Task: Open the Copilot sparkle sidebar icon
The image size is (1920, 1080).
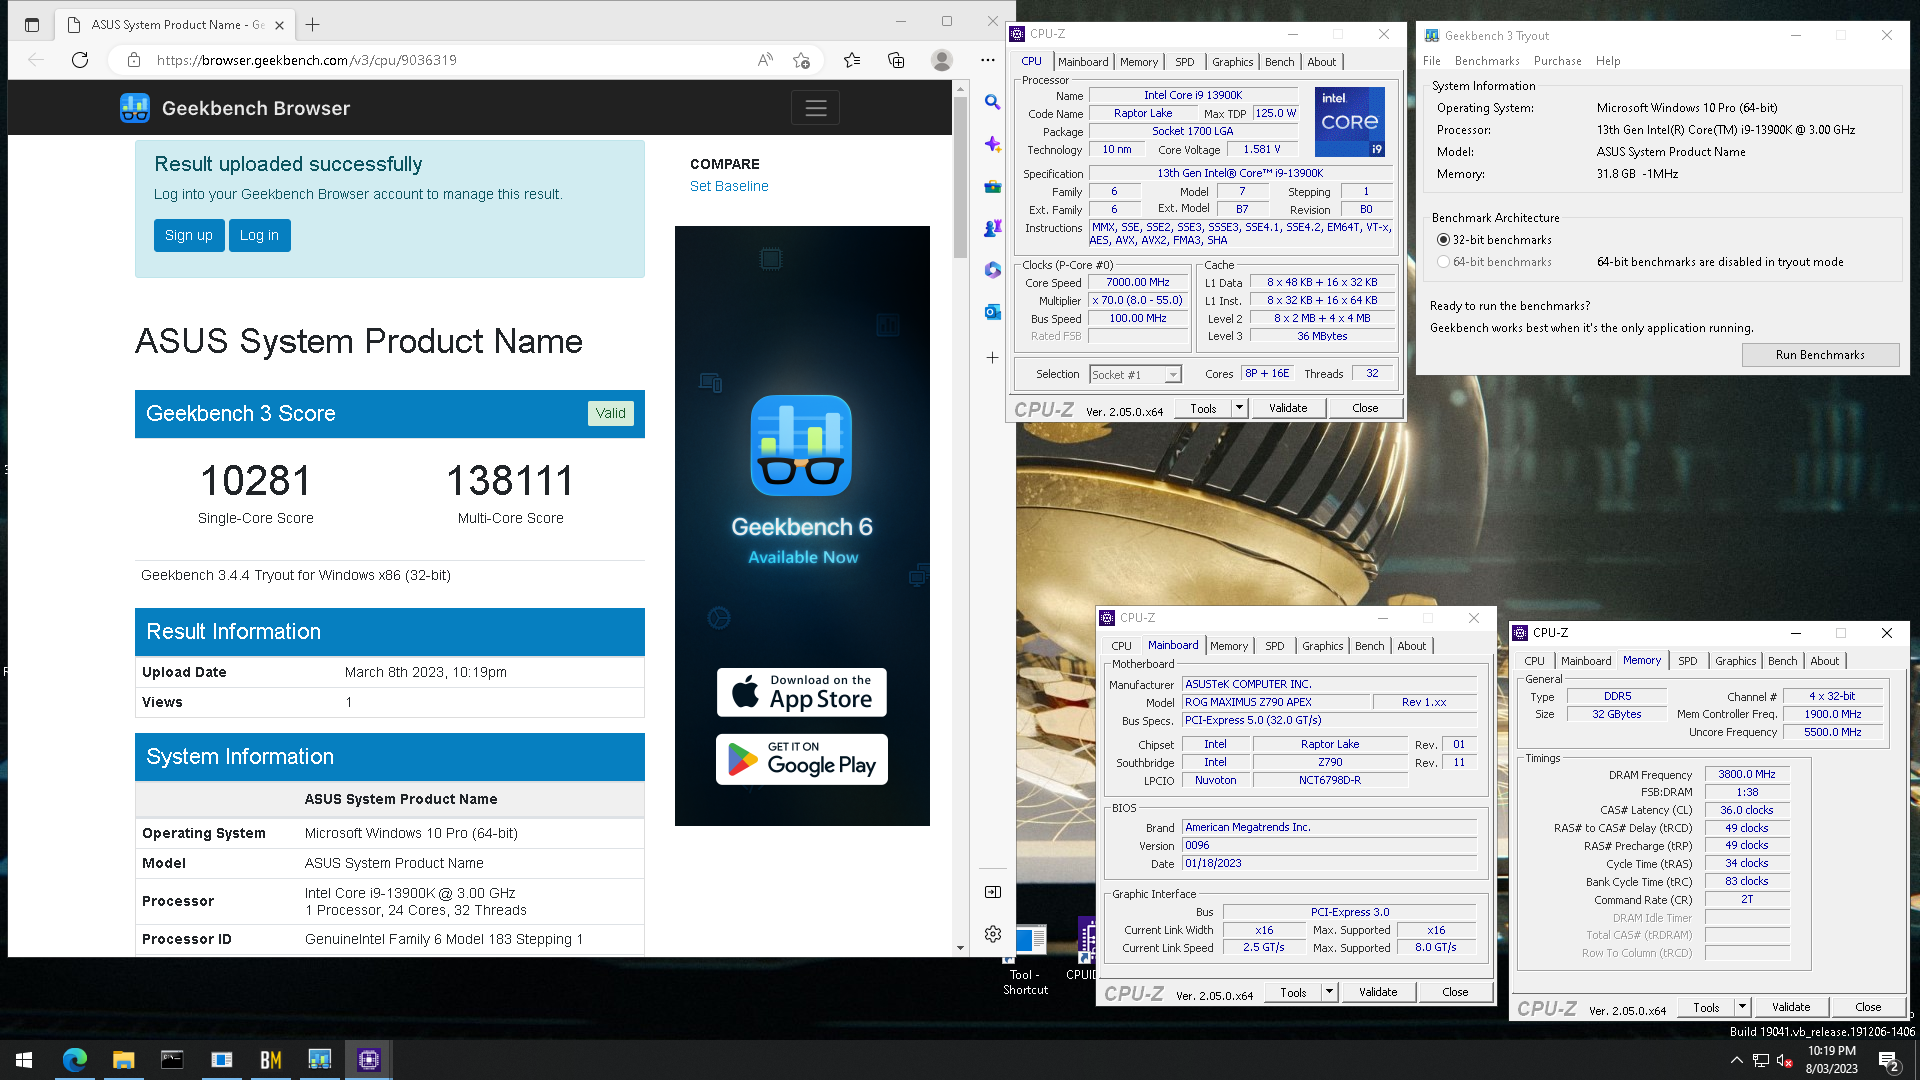Action: (992, 144)
